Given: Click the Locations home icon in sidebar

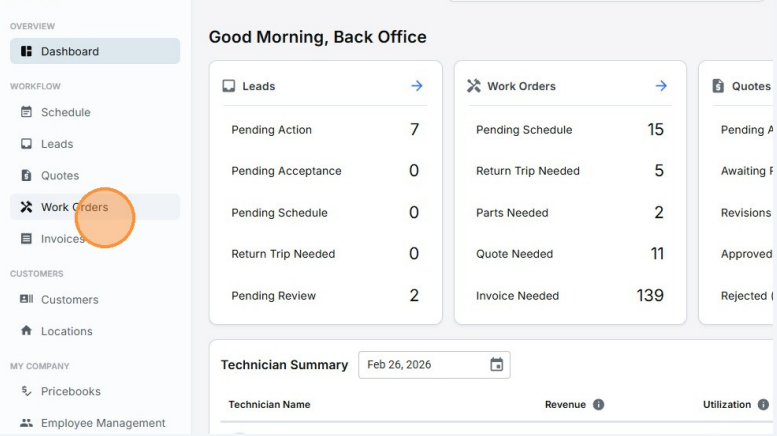Looking at the screenshot, I should 26,331.
